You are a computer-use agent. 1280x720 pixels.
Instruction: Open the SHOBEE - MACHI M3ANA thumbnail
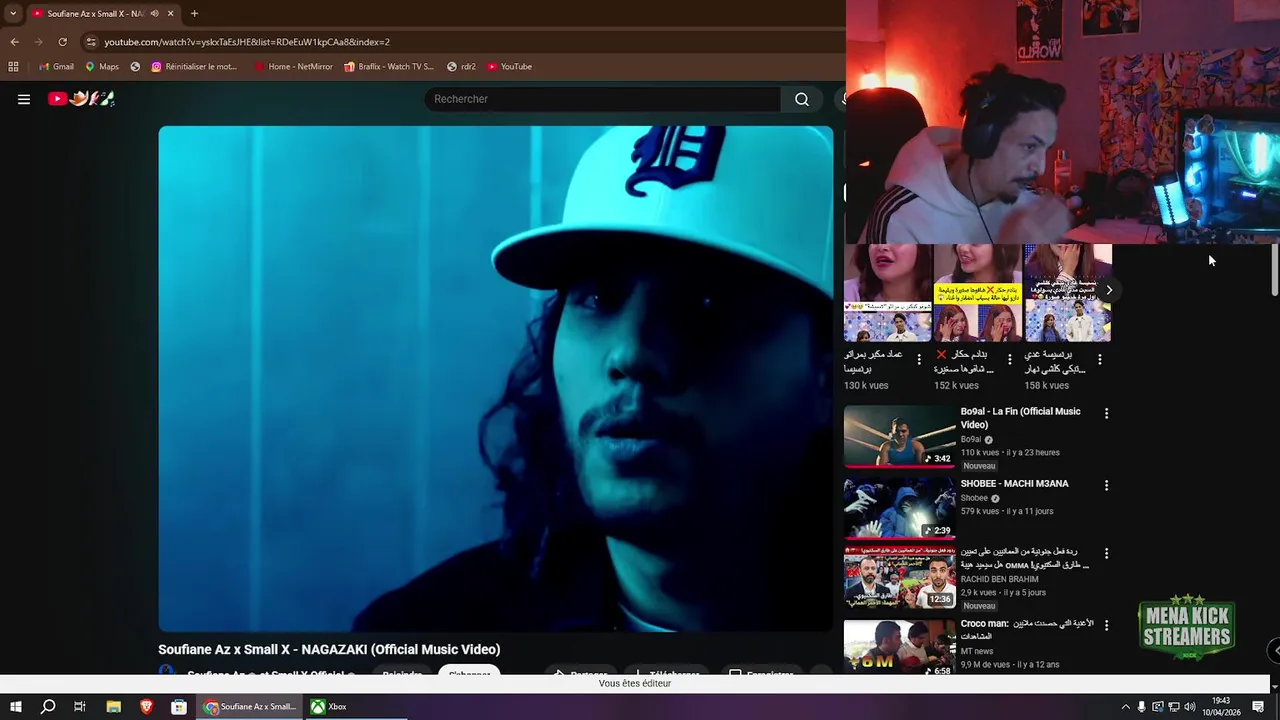point(899,508)
